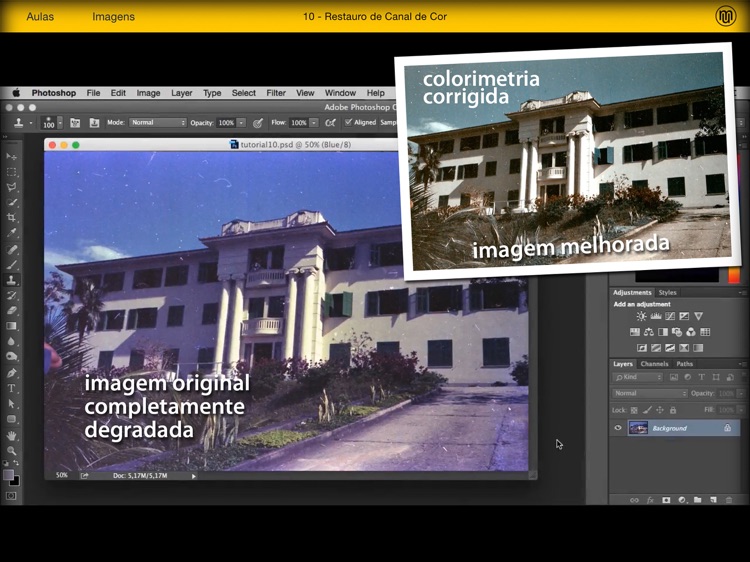Create a new layer group
The width and height of the screenshot is (750, 562).
click(697, 500)
